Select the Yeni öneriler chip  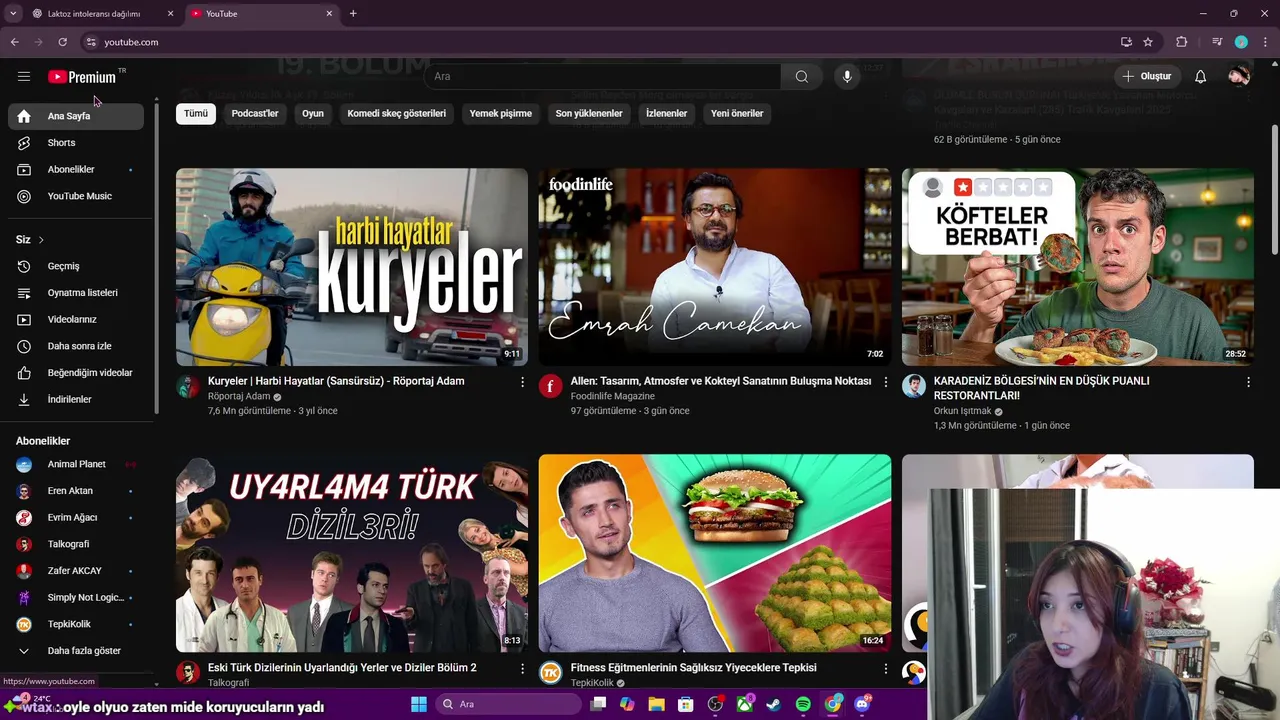(x=737, y=113)
